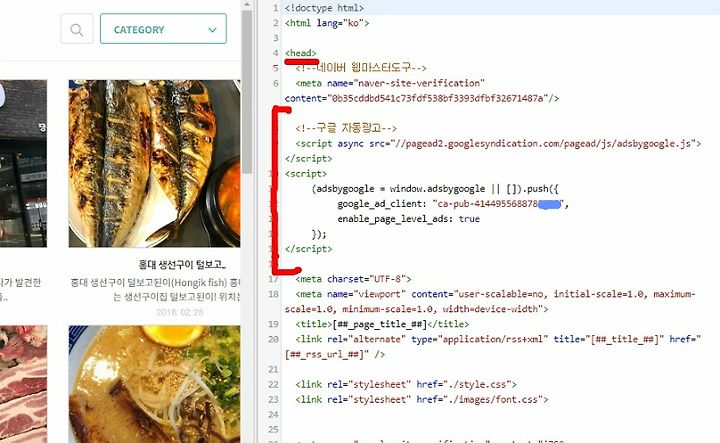
Task: Click the 'google_ad_client' code line
Action: click(x=453, y=204)
